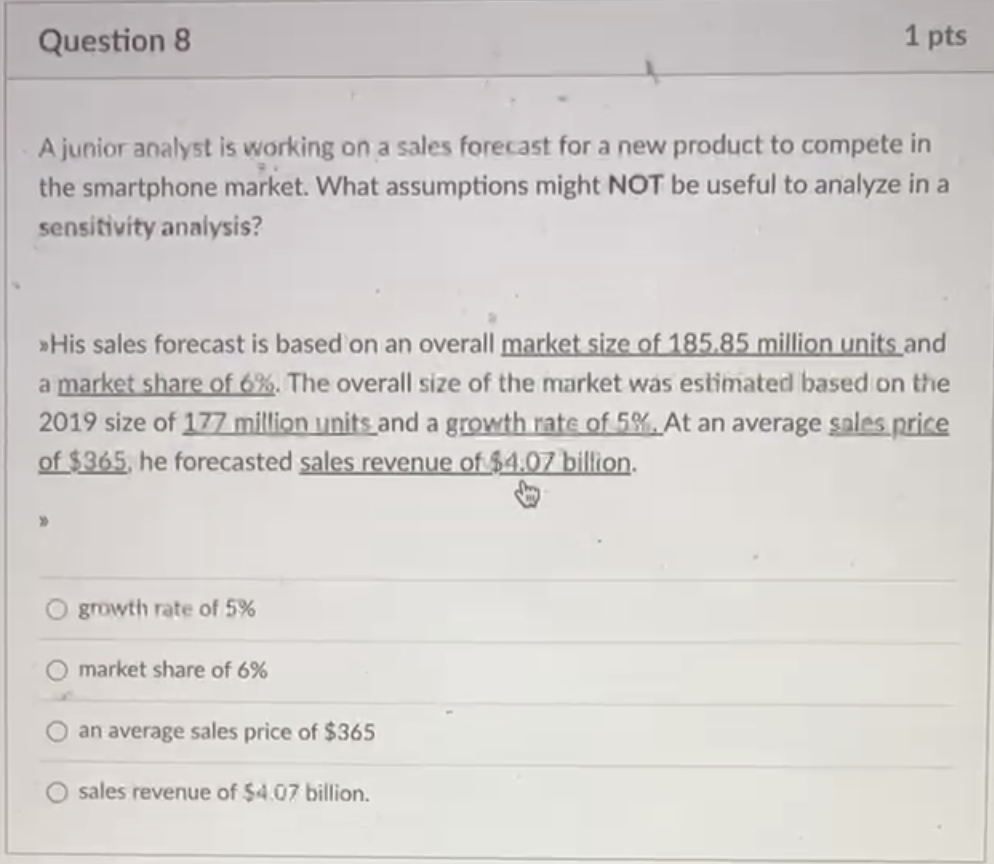This screenshot has width=994, height=864.
Task: Select the market share of 6% option
Action: tap(58, 670)
